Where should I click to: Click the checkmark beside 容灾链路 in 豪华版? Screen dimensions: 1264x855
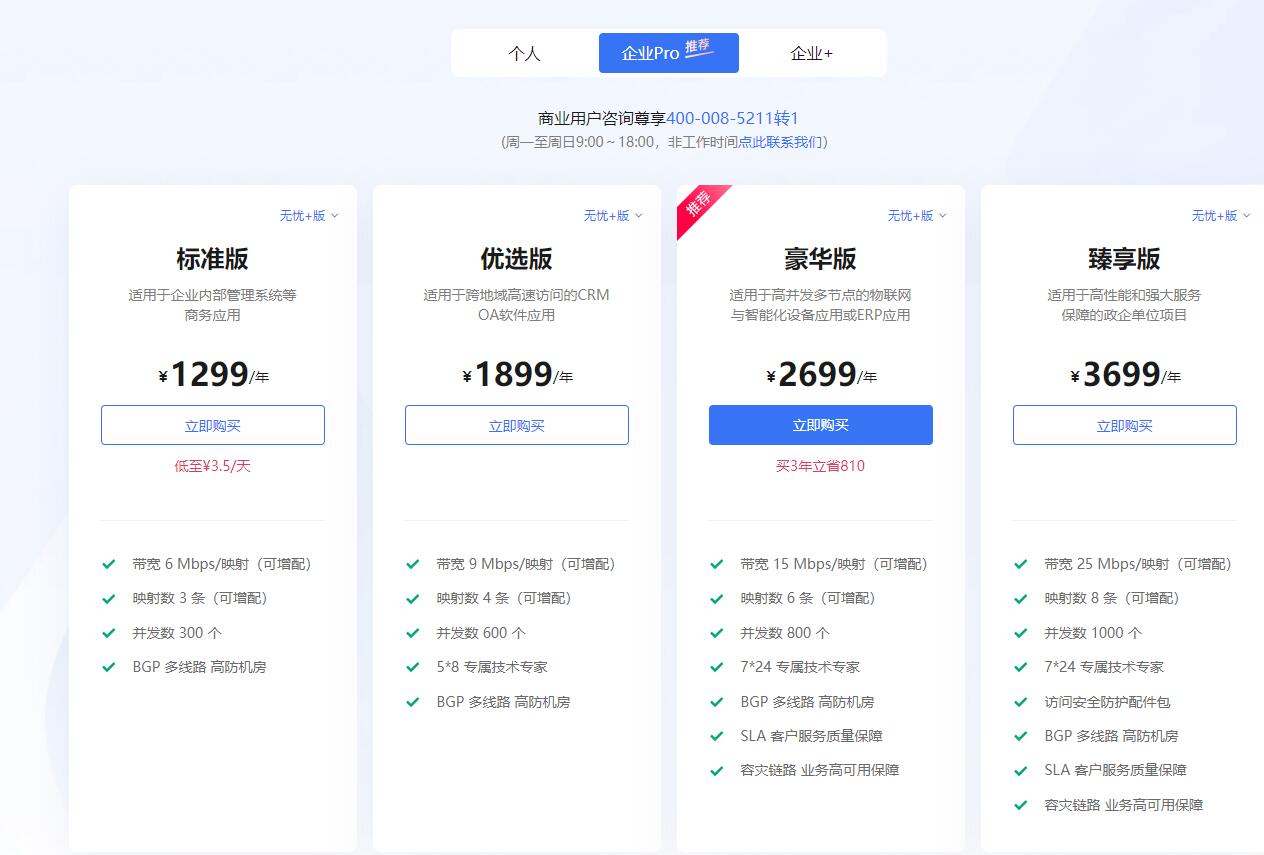point(717,771)
